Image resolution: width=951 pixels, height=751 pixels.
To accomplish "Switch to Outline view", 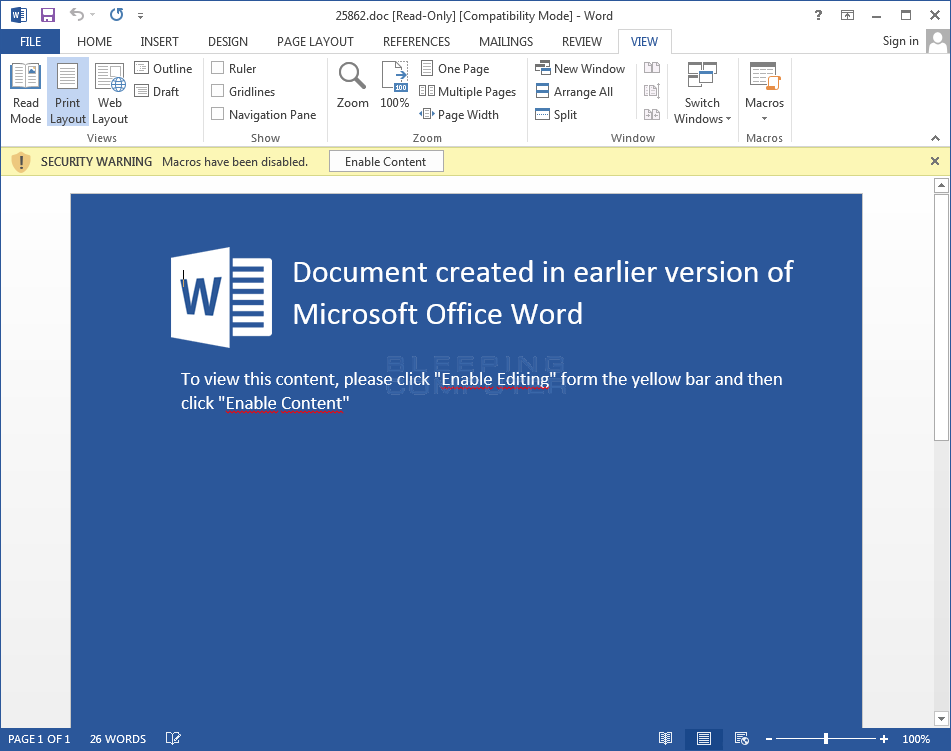I will (163, 69).
